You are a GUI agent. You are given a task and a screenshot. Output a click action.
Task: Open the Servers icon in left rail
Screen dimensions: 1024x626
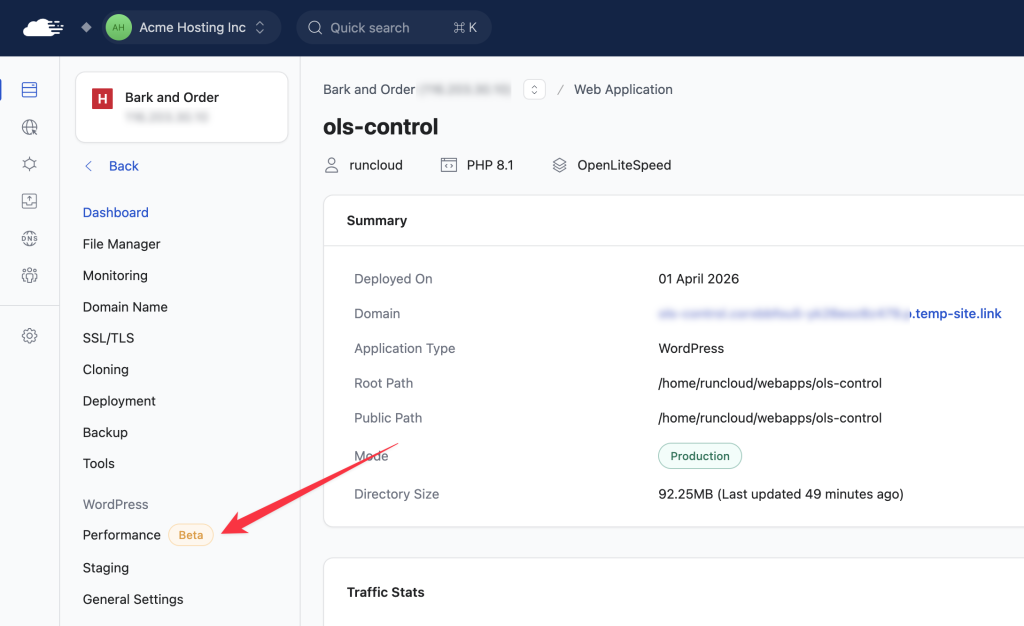tap(29, 89)
